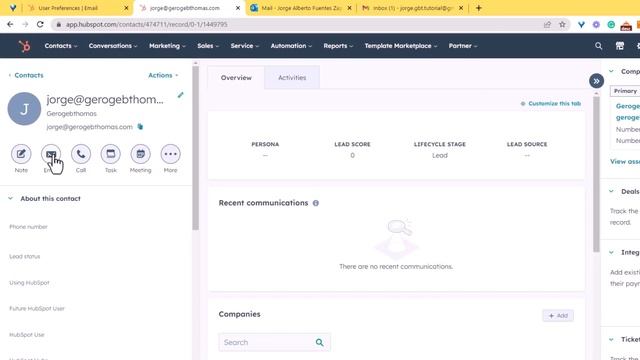640x360 pixels.
Task: Open the Service navigation menu
Action: 244,46
